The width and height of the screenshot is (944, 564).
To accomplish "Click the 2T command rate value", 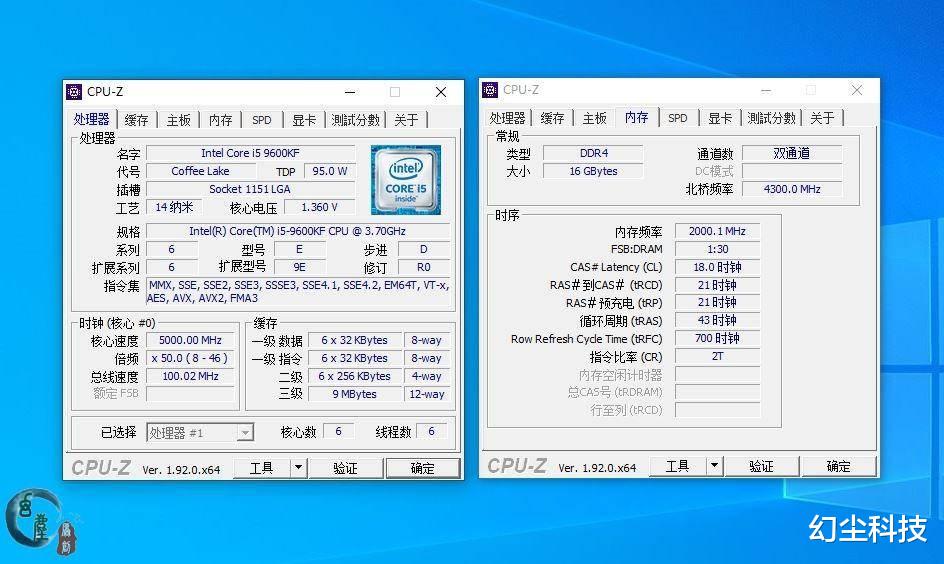I will coord(718,356).
